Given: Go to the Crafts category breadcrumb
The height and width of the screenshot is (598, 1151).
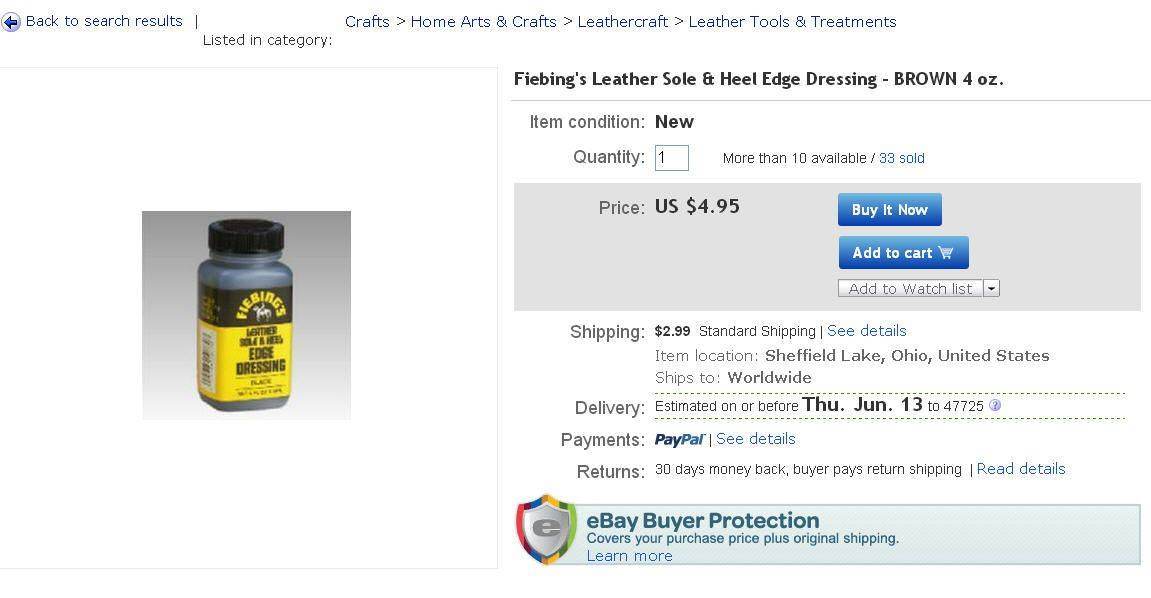Looking at the screenshot, I should pos(367,22).
